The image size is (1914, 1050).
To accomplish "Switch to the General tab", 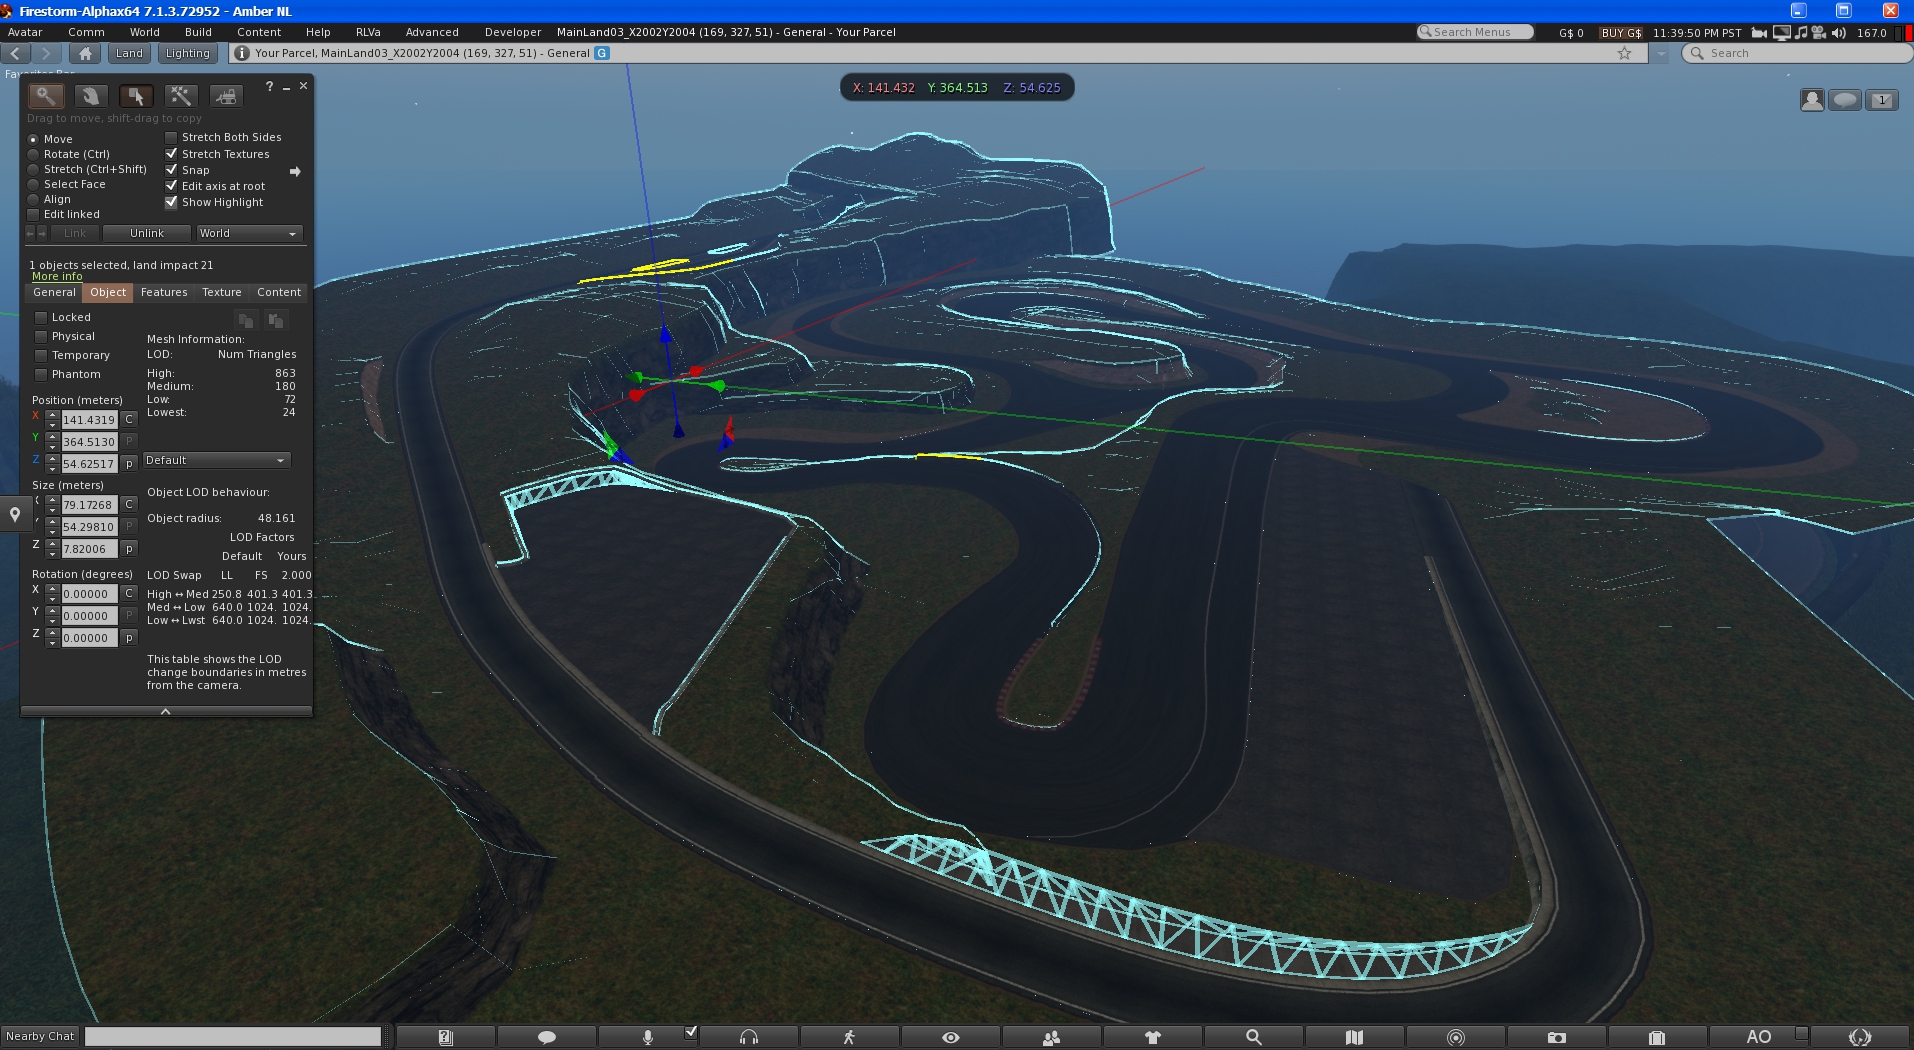I will (x=54, y=292).
